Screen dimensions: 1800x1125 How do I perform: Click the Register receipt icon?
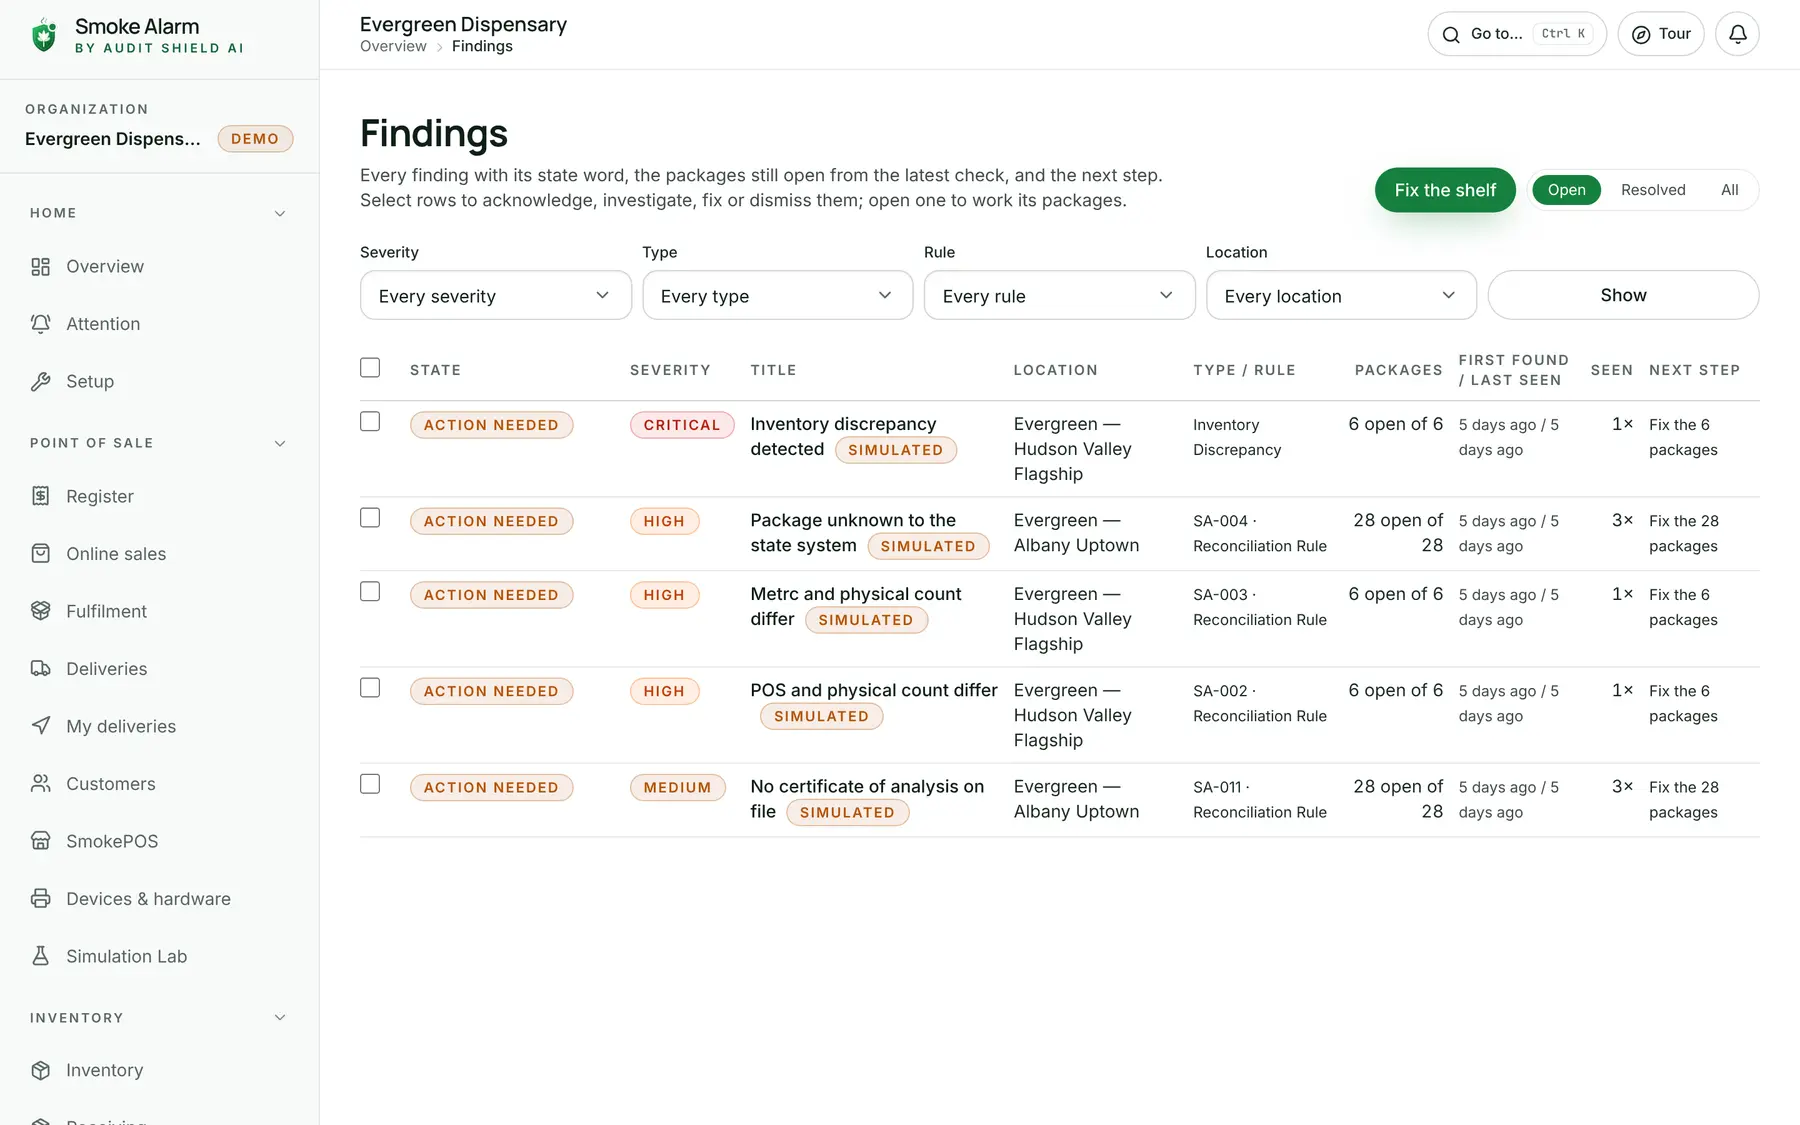point(40,497)
